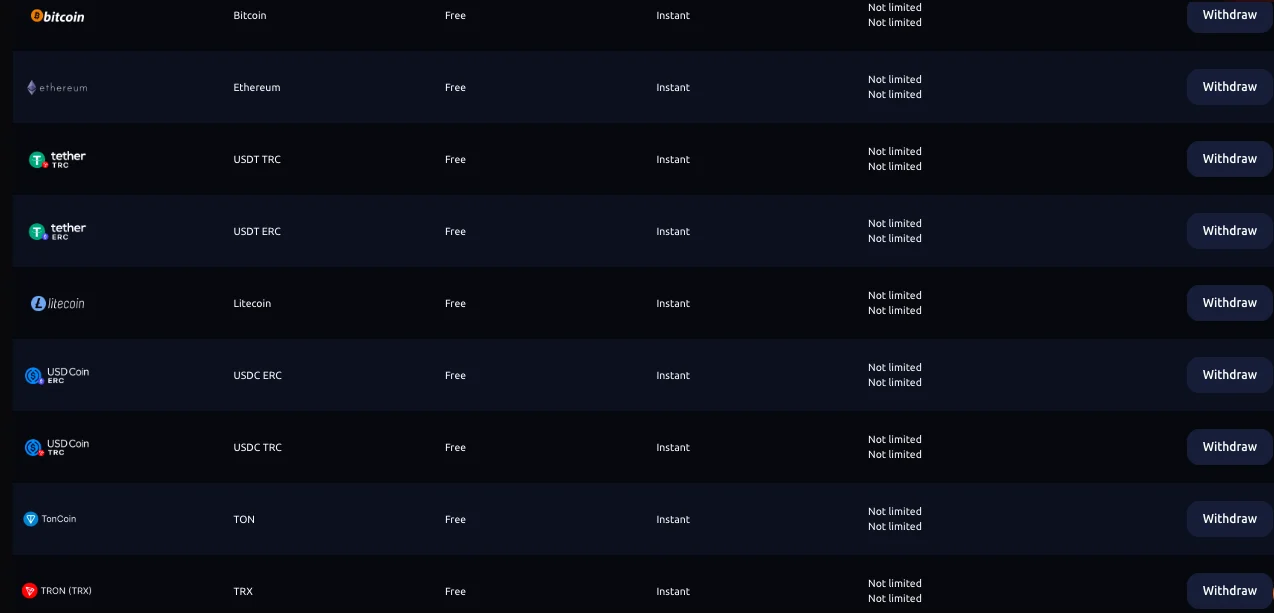Click the Litecoin logo icon
Screen dimensions: 1274x613
pos(57,303)
